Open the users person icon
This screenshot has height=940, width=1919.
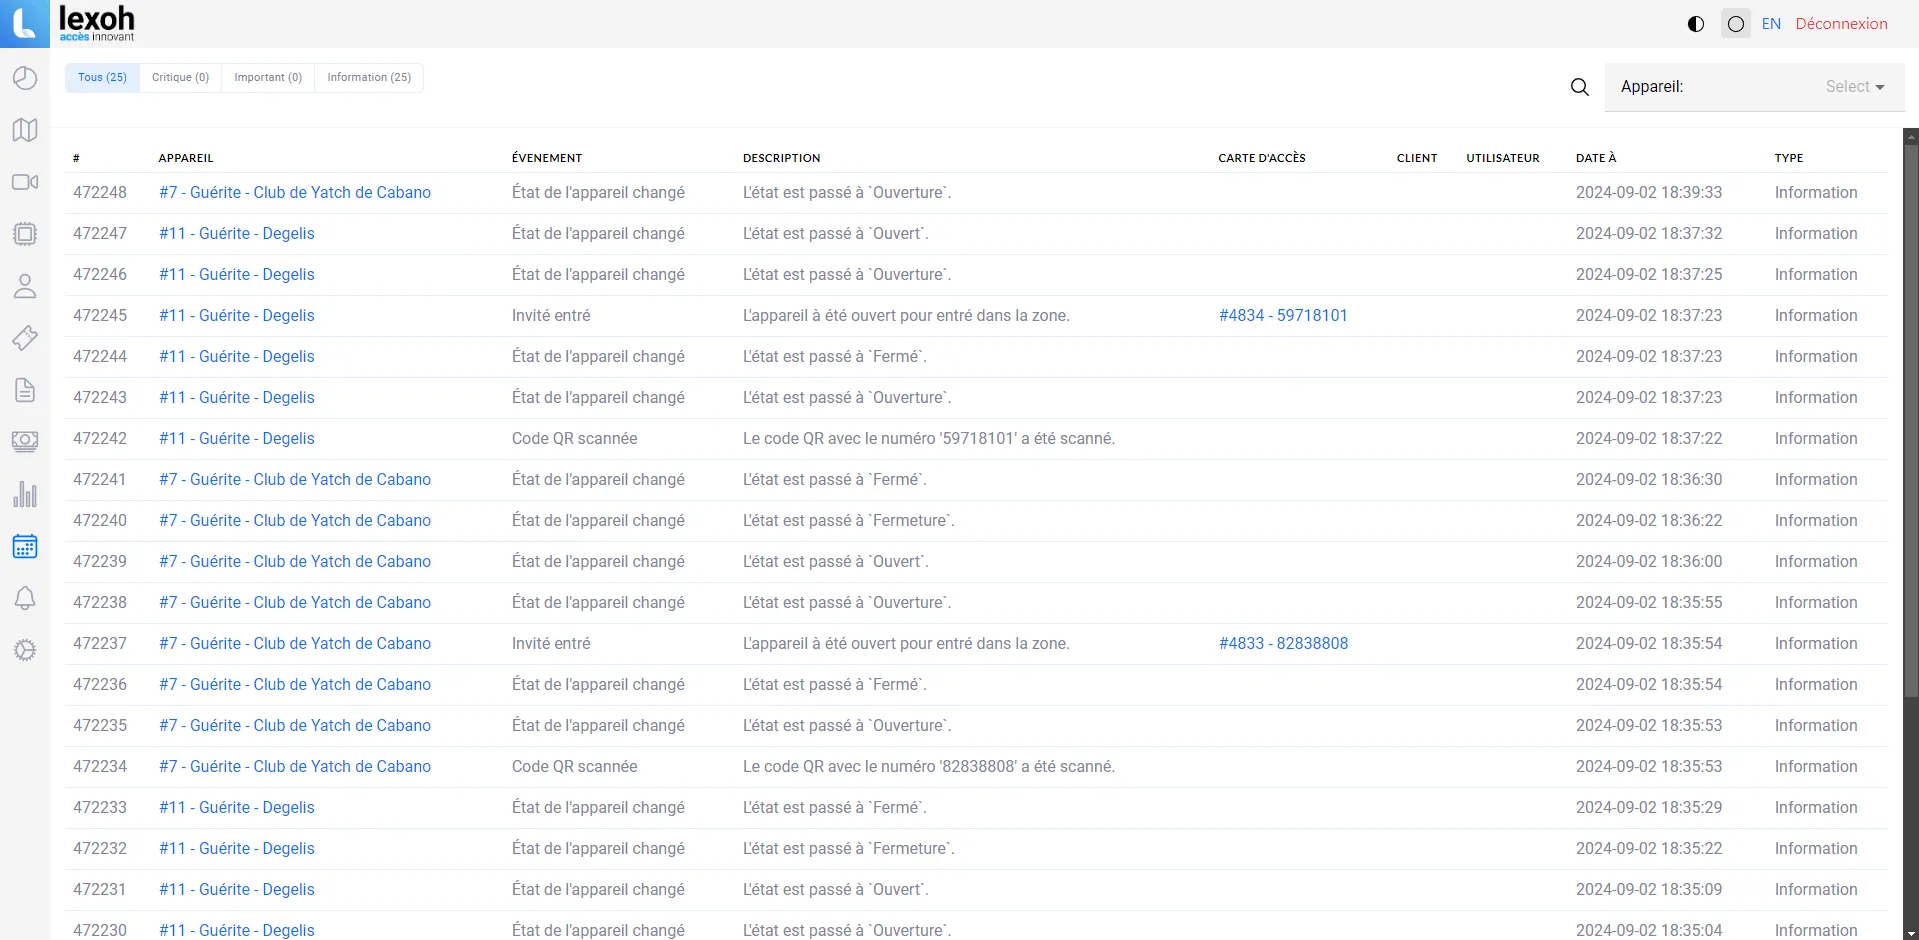25,286
